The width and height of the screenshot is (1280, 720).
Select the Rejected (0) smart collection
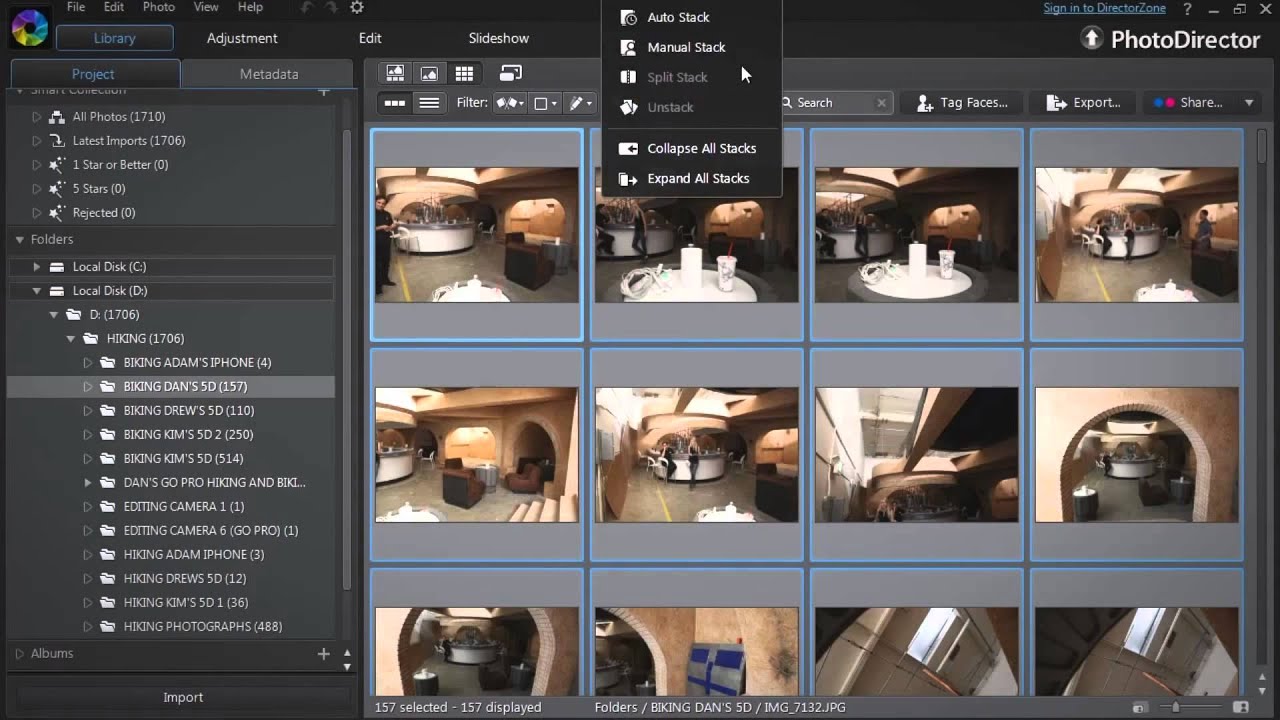104,213
